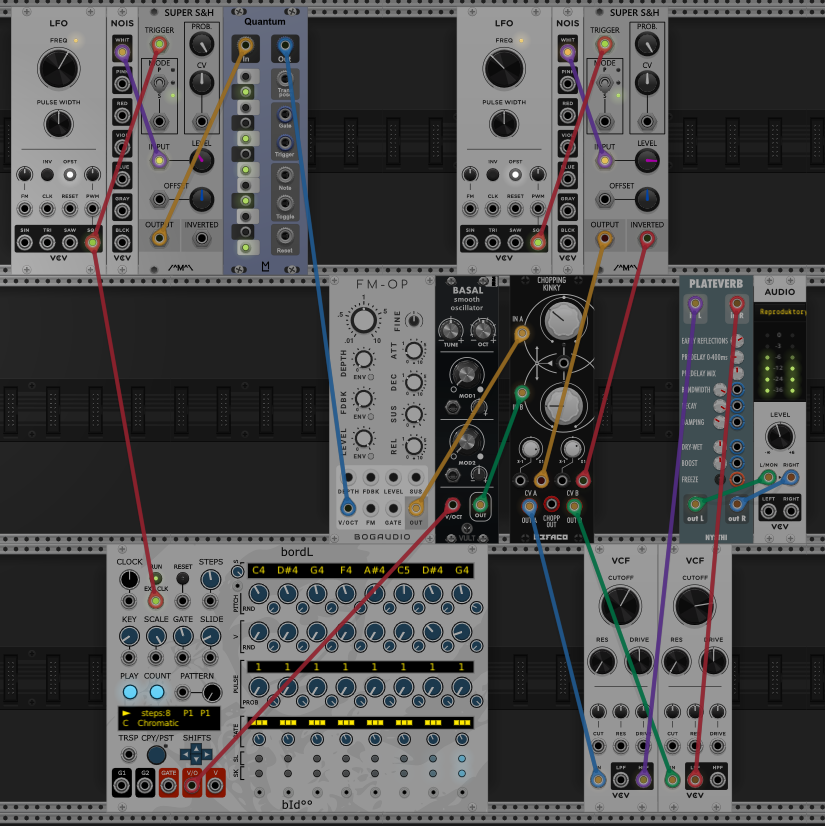Toggle the FM-OP LEVEL ENV switch
Screen dimensions: 825x826
point(371,456)
